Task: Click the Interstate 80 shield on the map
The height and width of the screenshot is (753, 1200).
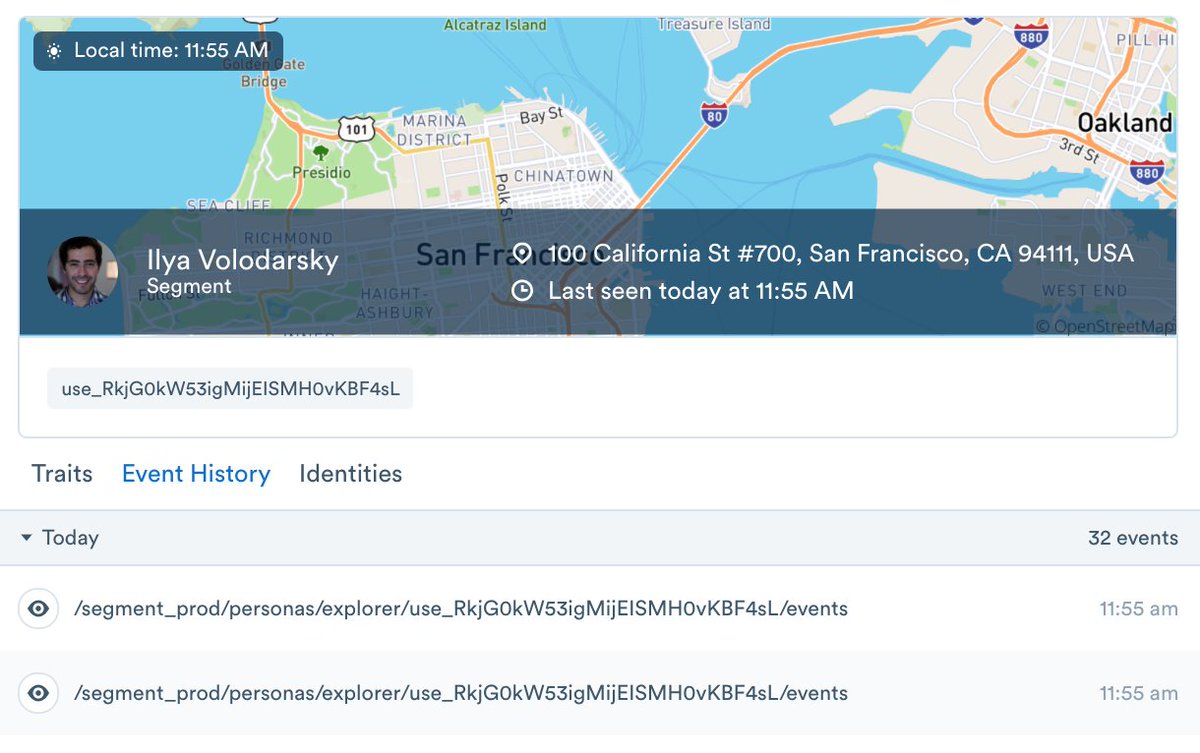Action: [x=714, y=114]
